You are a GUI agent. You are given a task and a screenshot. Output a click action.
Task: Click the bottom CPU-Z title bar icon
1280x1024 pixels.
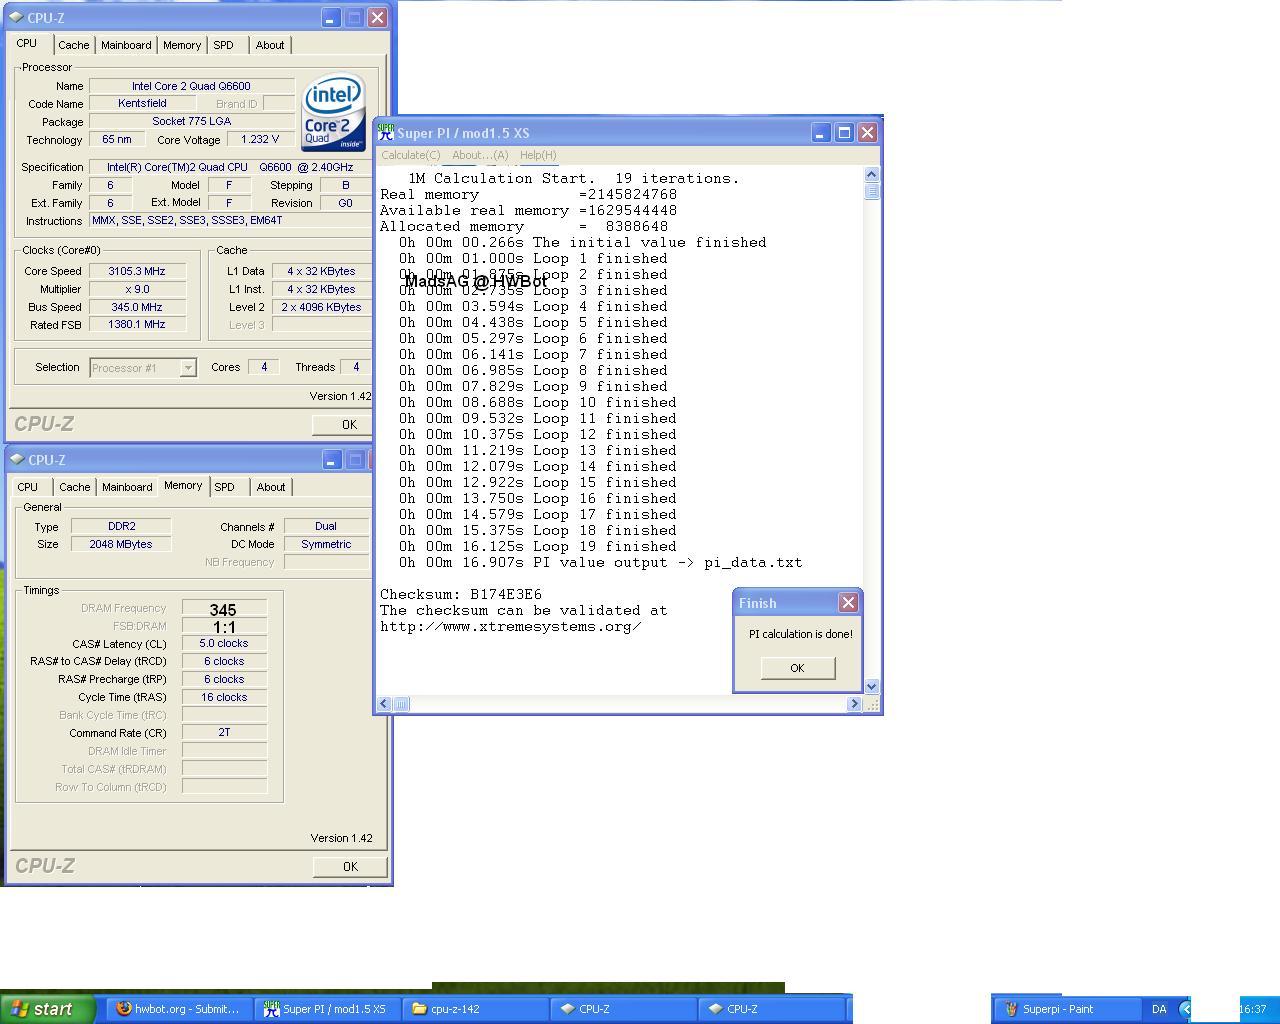[x=17, y=459]
